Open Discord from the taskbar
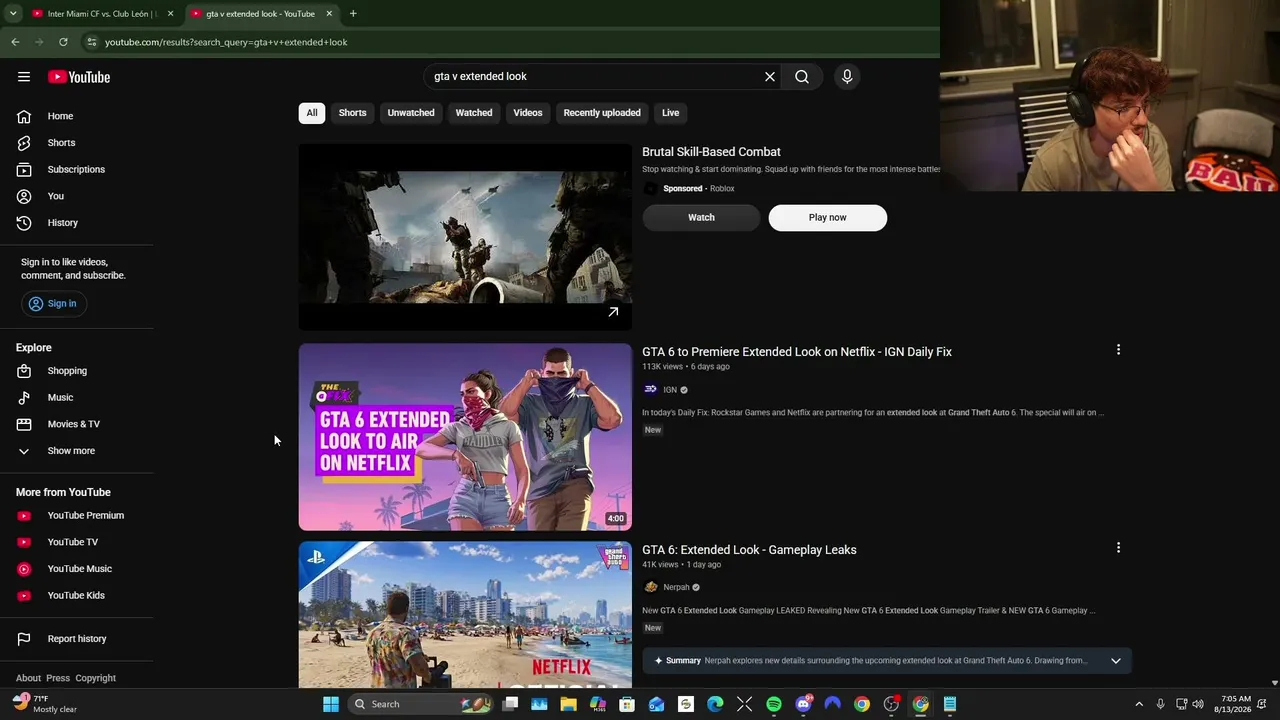 pos(803,704)
